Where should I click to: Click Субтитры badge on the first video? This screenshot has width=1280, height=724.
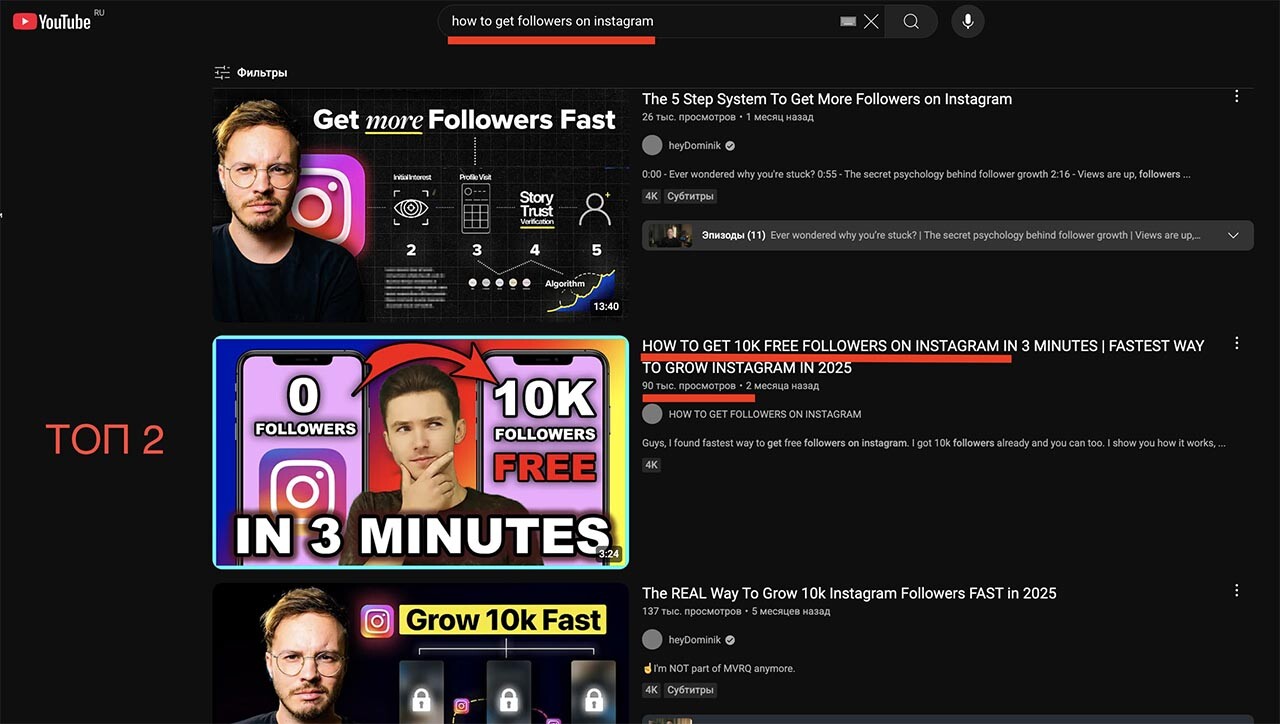coord(690,196)
